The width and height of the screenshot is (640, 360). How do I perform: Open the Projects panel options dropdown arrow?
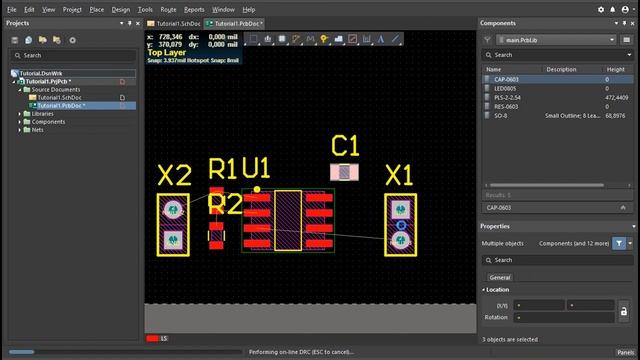click(x=121, y=23)
